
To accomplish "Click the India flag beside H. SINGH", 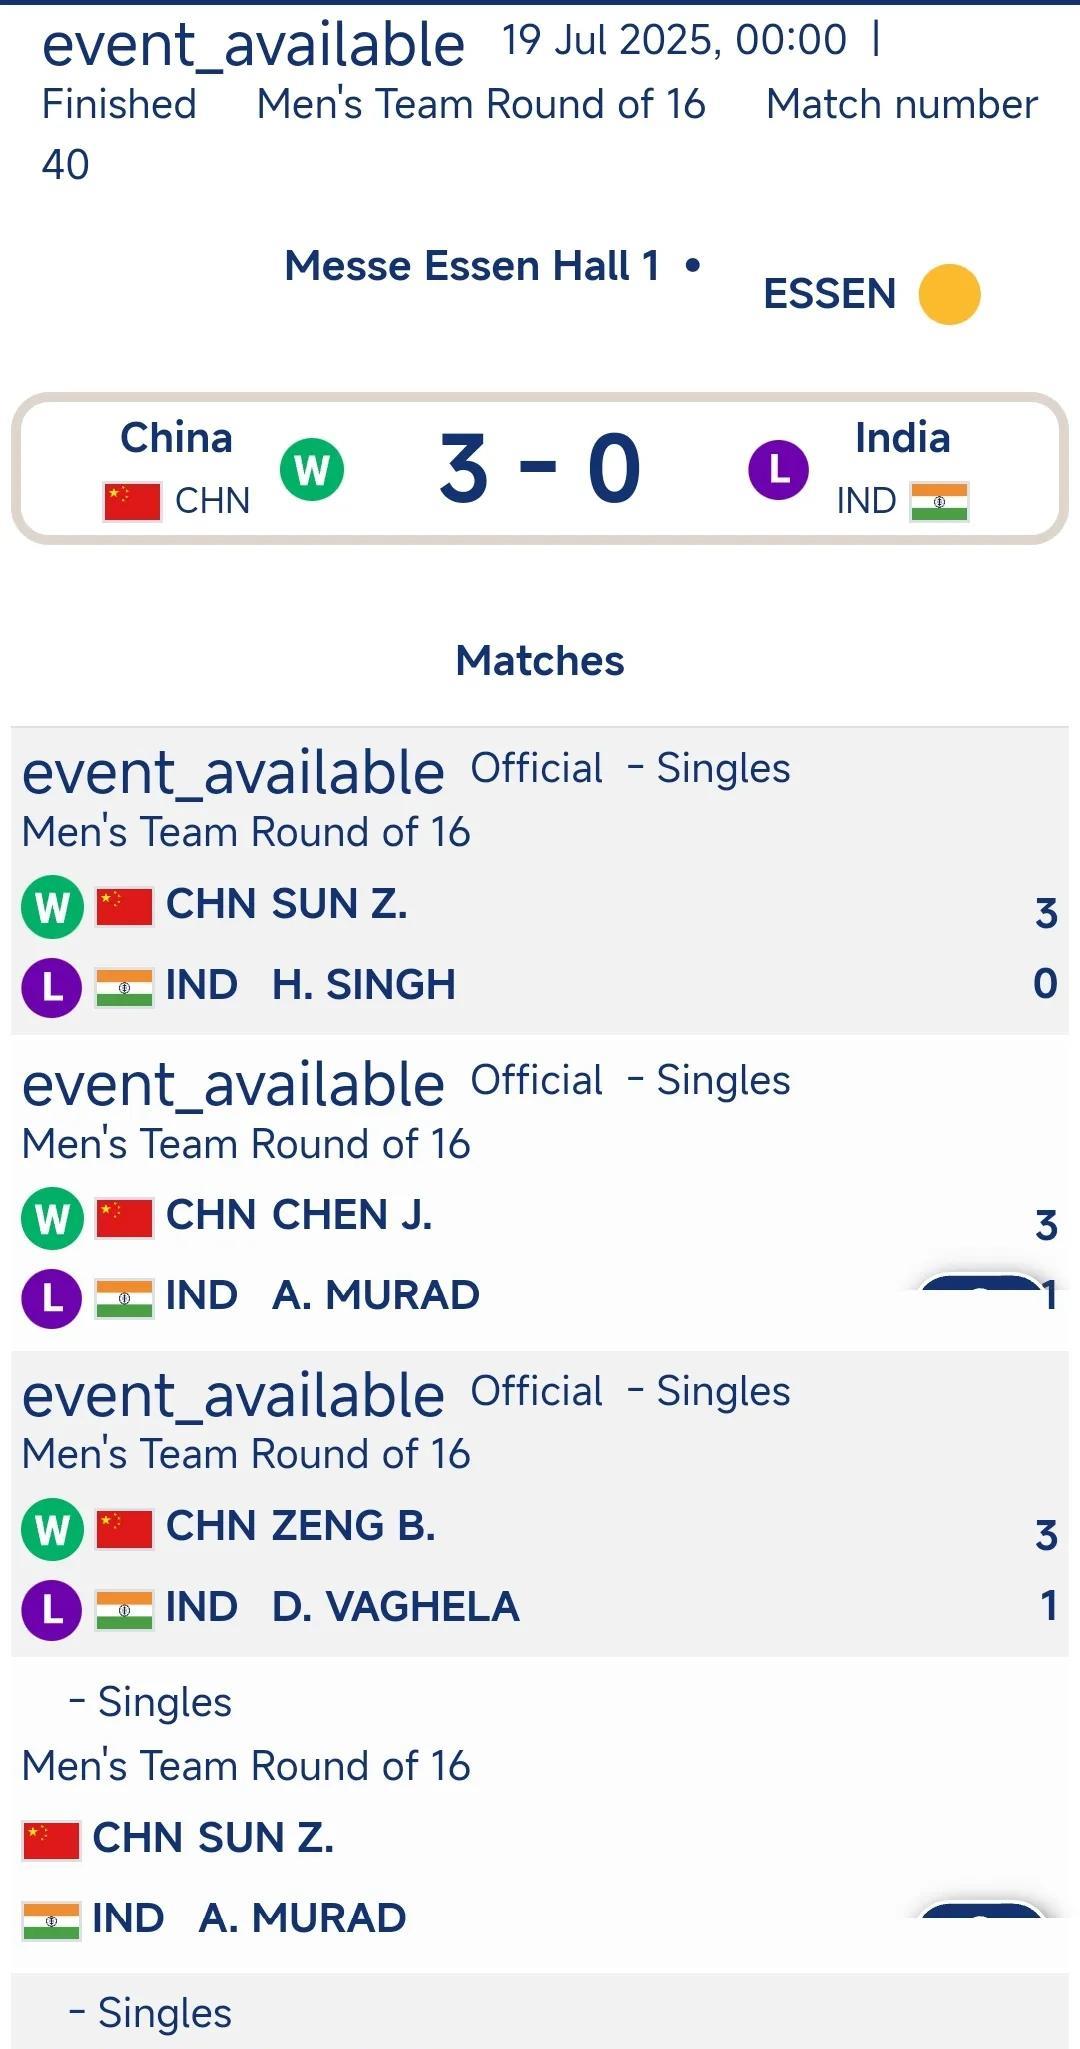I will pyautogui.click(x=124, y=987).
